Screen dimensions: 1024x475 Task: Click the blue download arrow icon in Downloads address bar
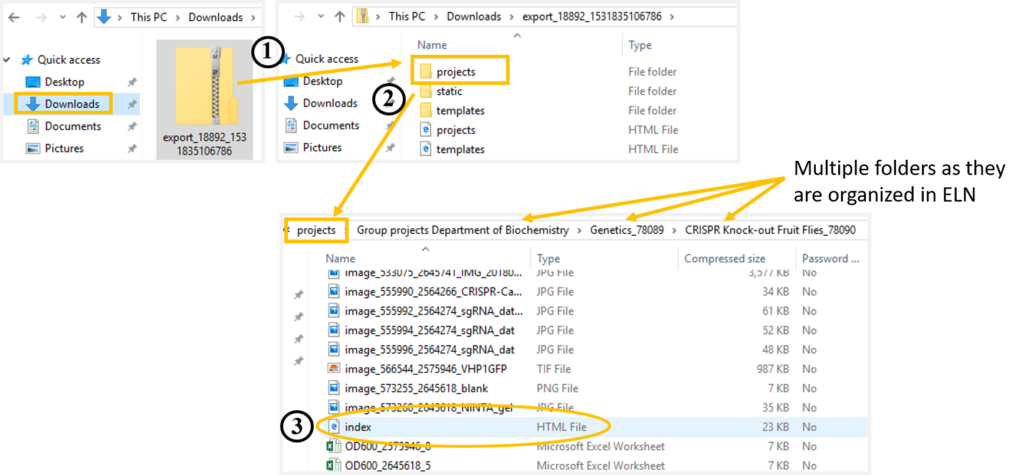click(x=103, y=18)
